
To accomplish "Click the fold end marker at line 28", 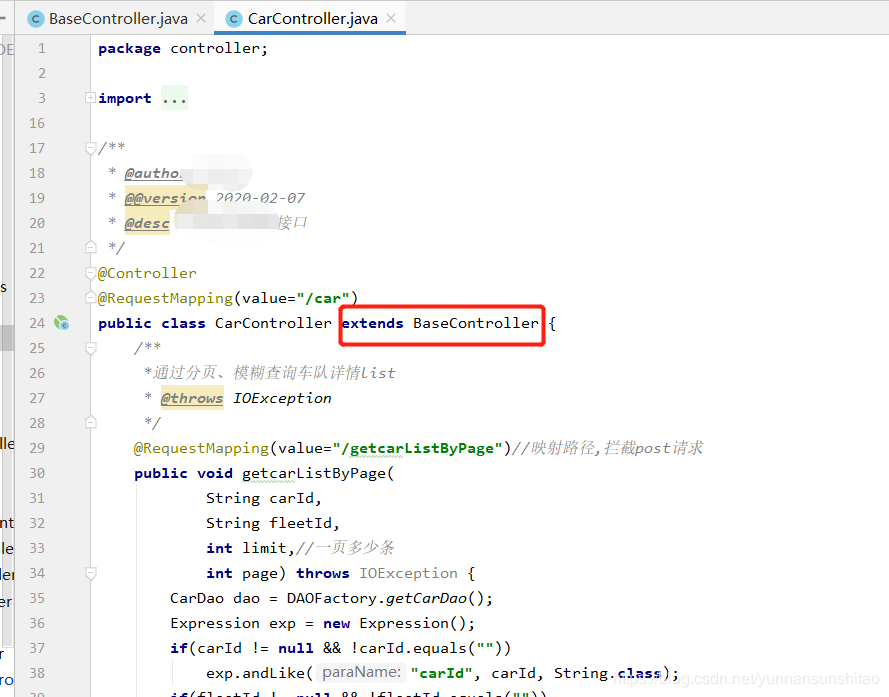I will 91,423.
